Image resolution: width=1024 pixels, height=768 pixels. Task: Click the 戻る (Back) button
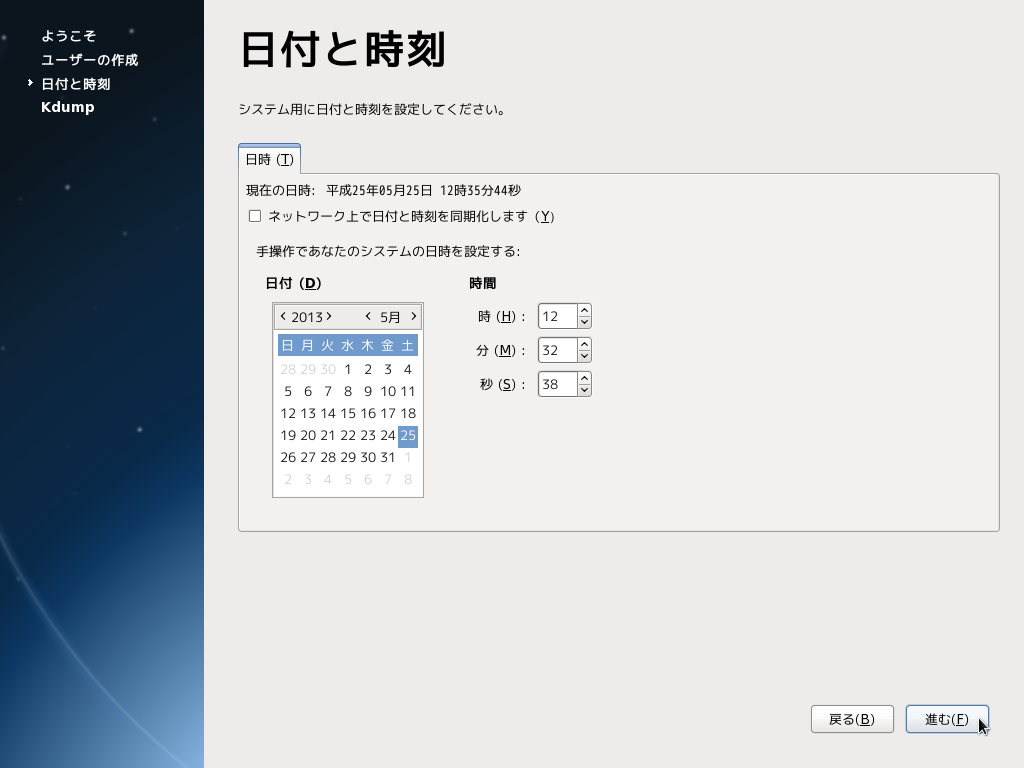coord(851,719)
